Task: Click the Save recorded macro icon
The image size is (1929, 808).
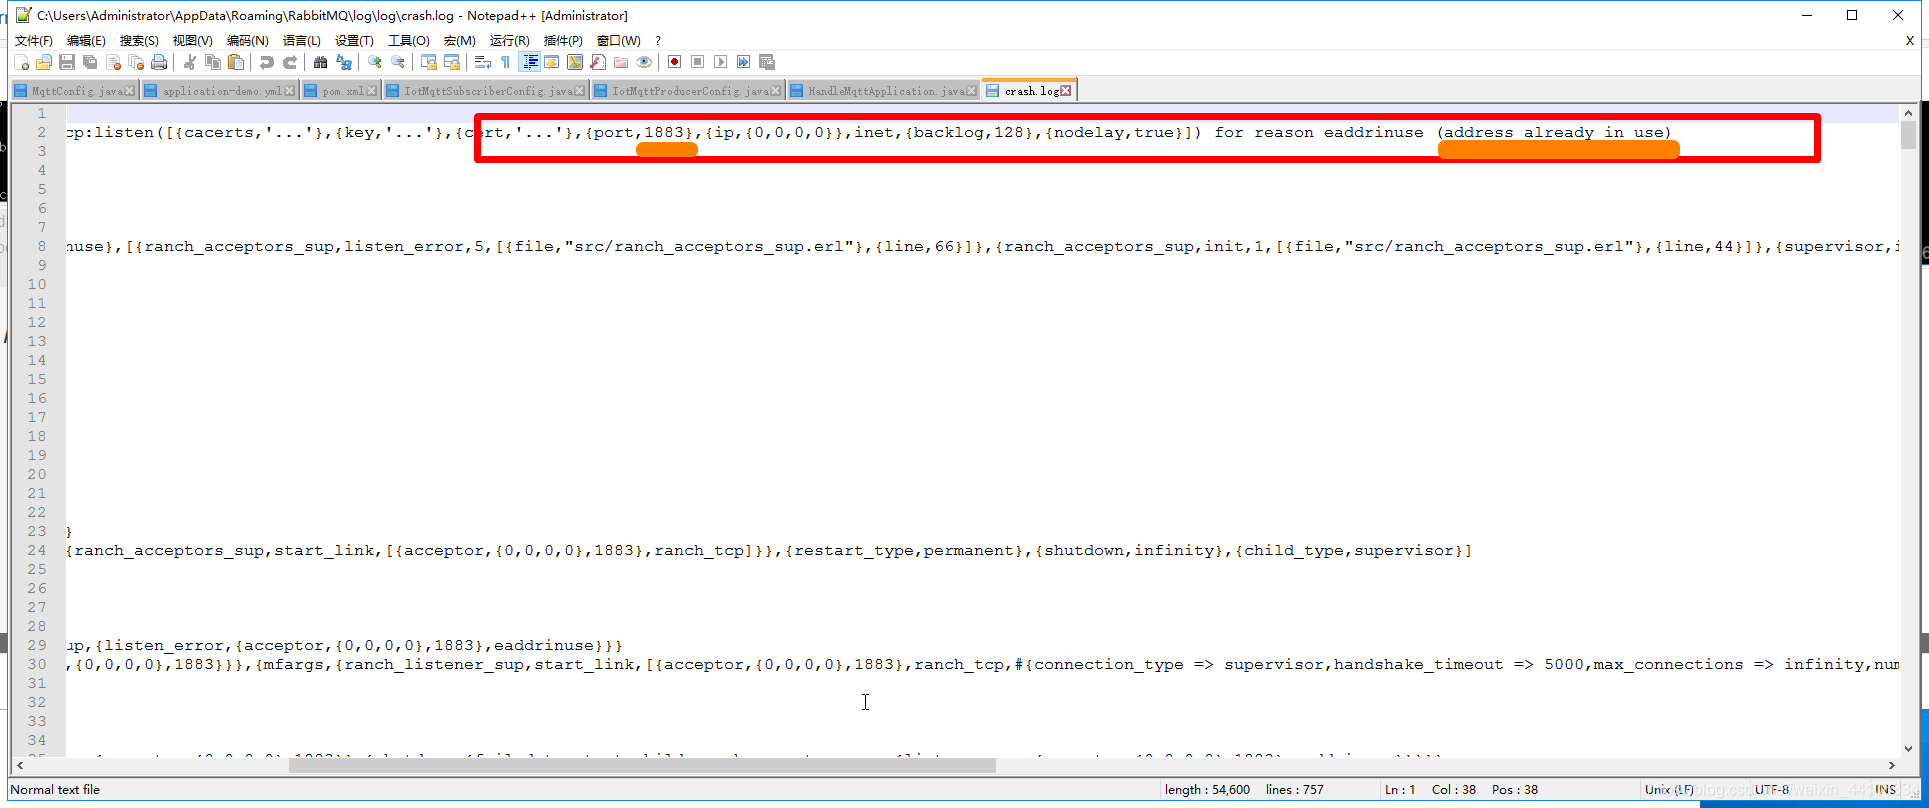Action: click(x=767, y=62)
